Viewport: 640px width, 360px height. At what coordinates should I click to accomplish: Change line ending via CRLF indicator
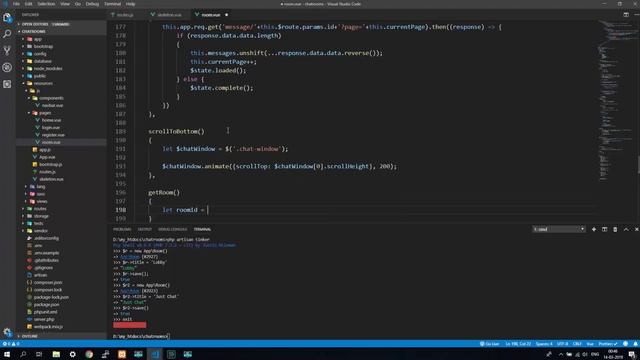(x=577, y=344)
